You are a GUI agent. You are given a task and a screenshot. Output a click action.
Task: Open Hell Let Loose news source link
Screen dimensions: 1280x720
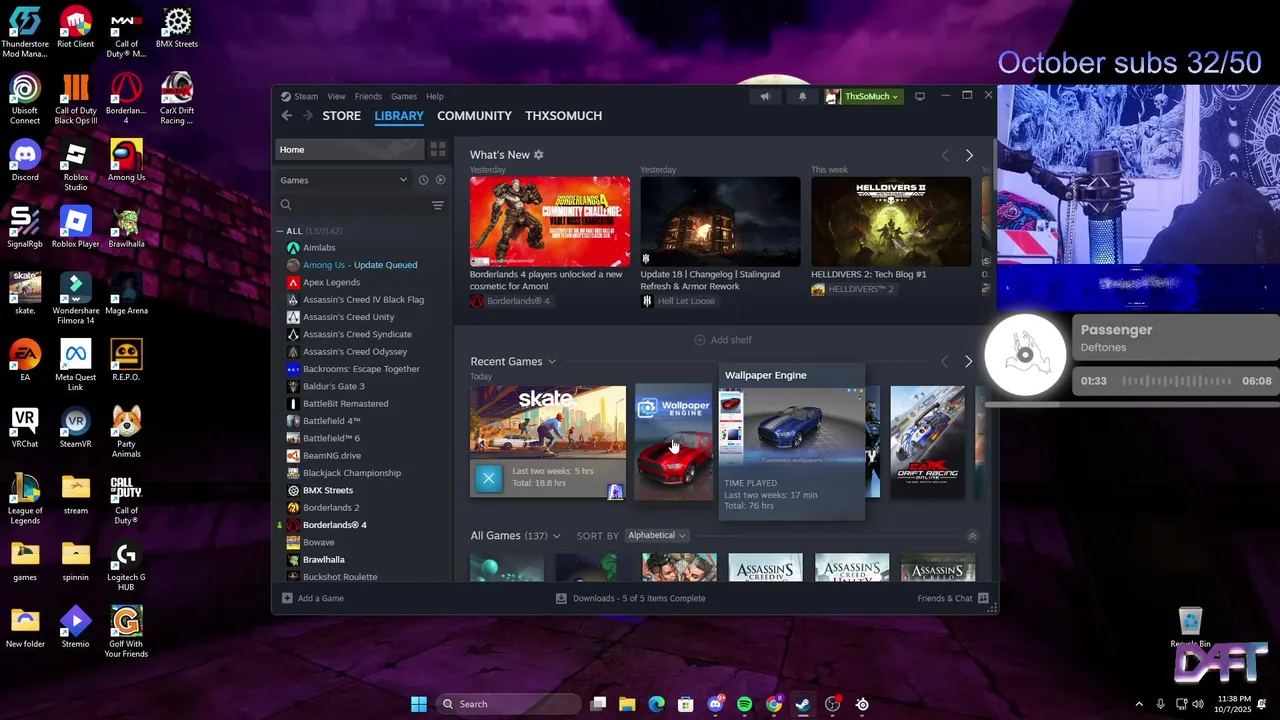(686, 301)
